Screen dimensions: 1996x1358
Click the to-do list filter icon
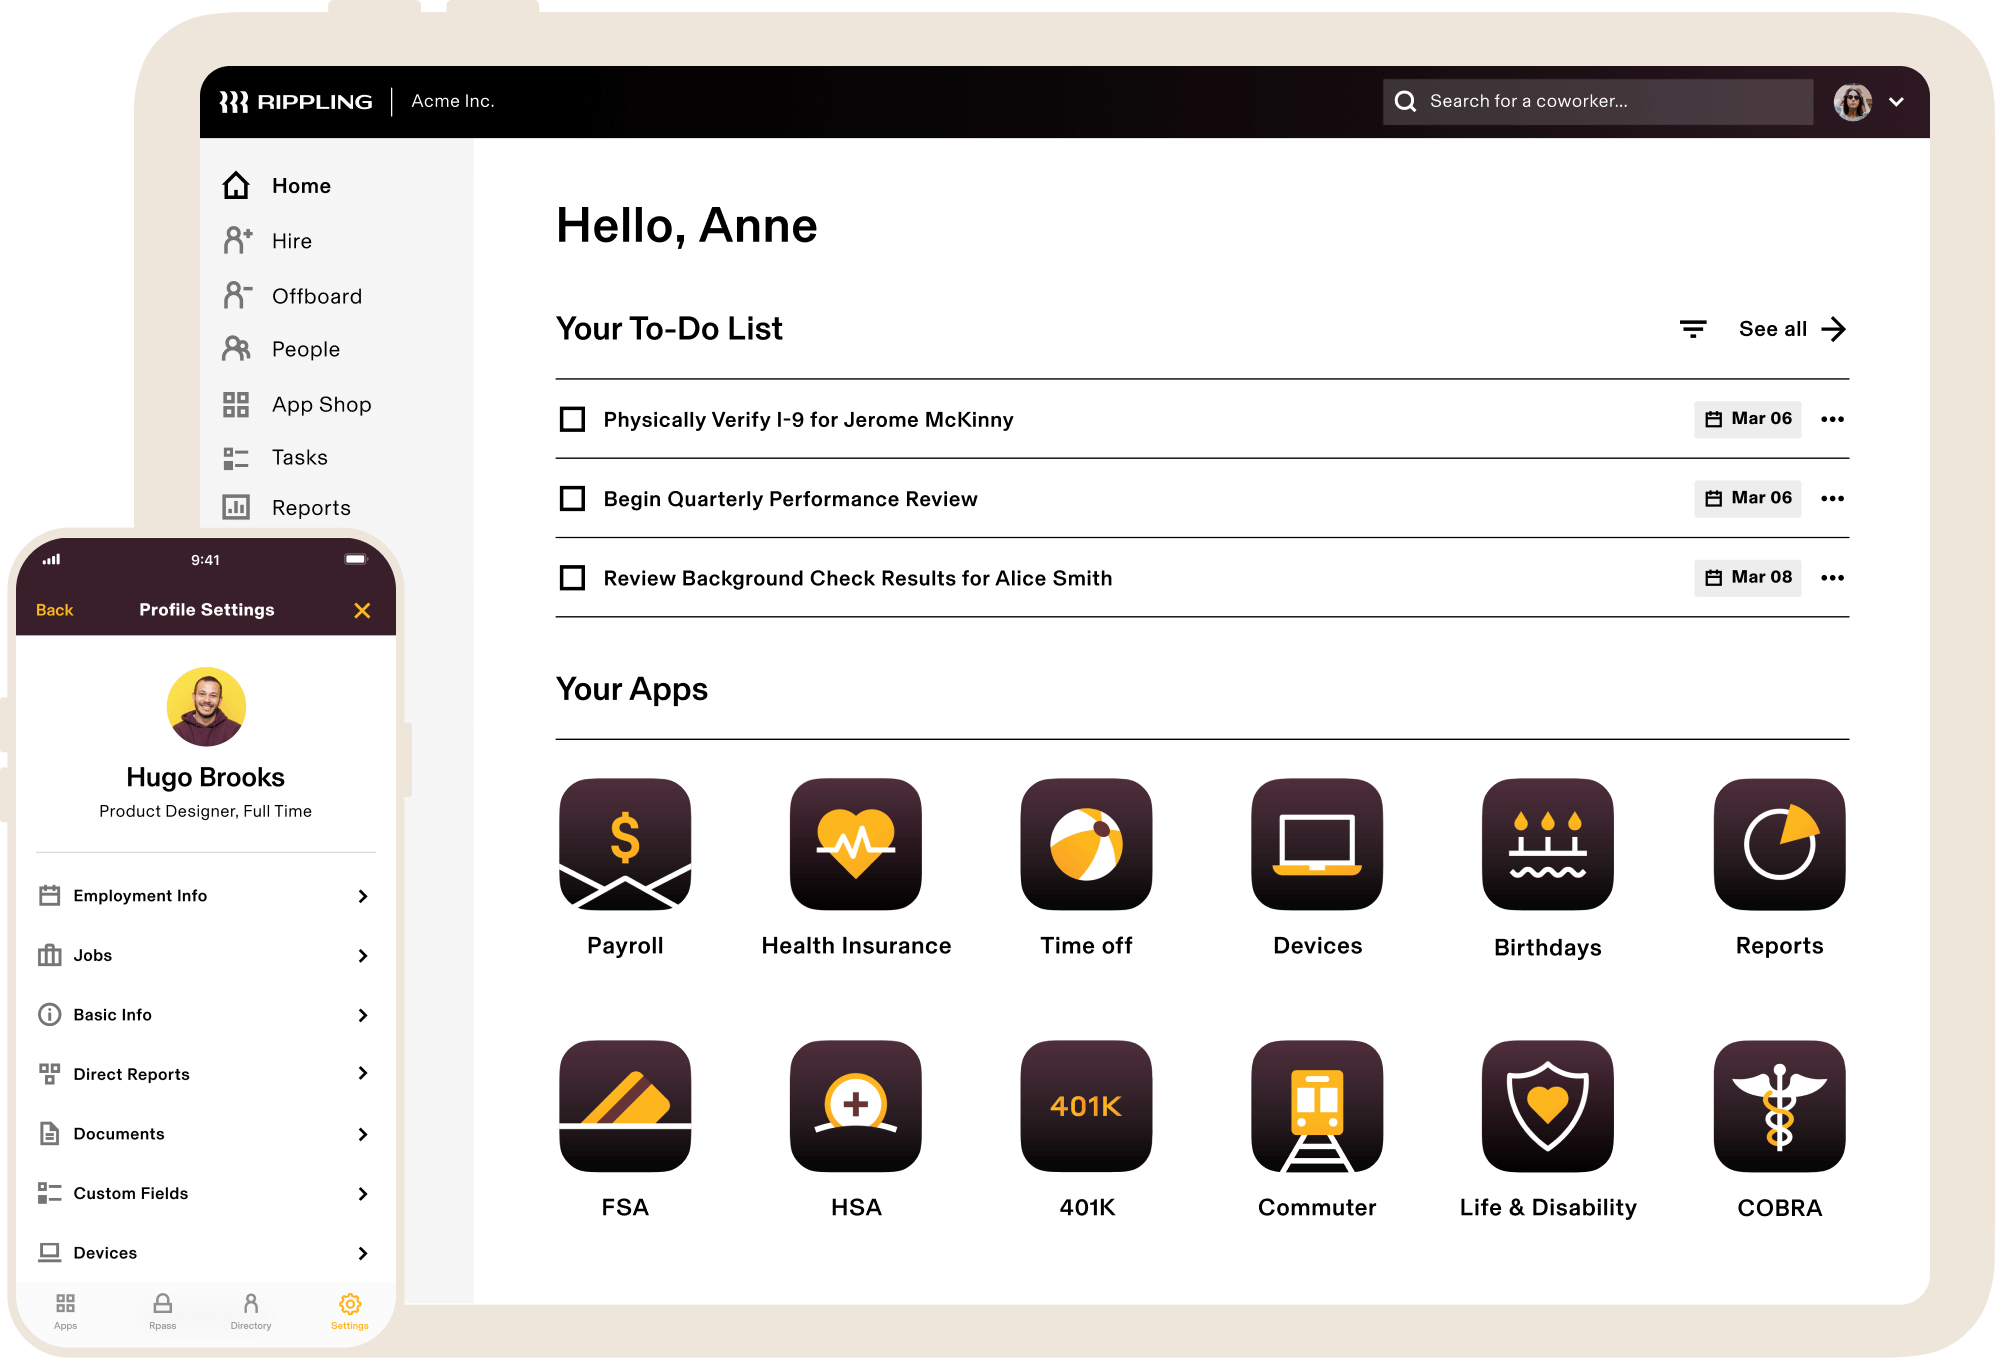tap(1692, 329)
